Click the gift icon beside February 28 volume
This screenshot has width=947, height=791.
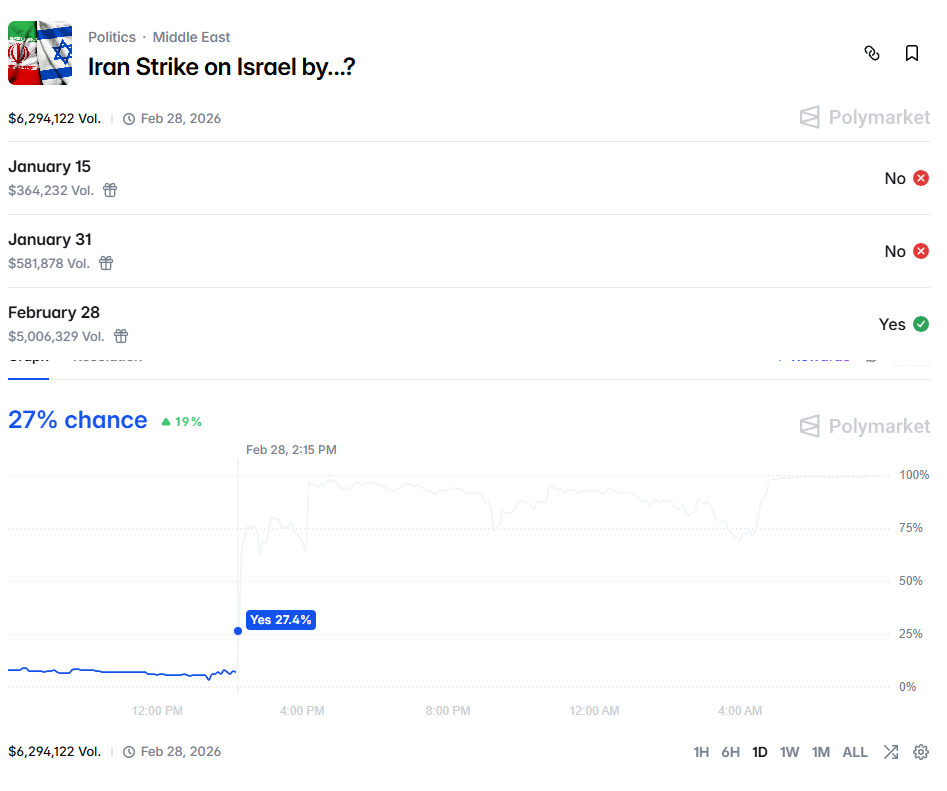click(x=121, y=336)
